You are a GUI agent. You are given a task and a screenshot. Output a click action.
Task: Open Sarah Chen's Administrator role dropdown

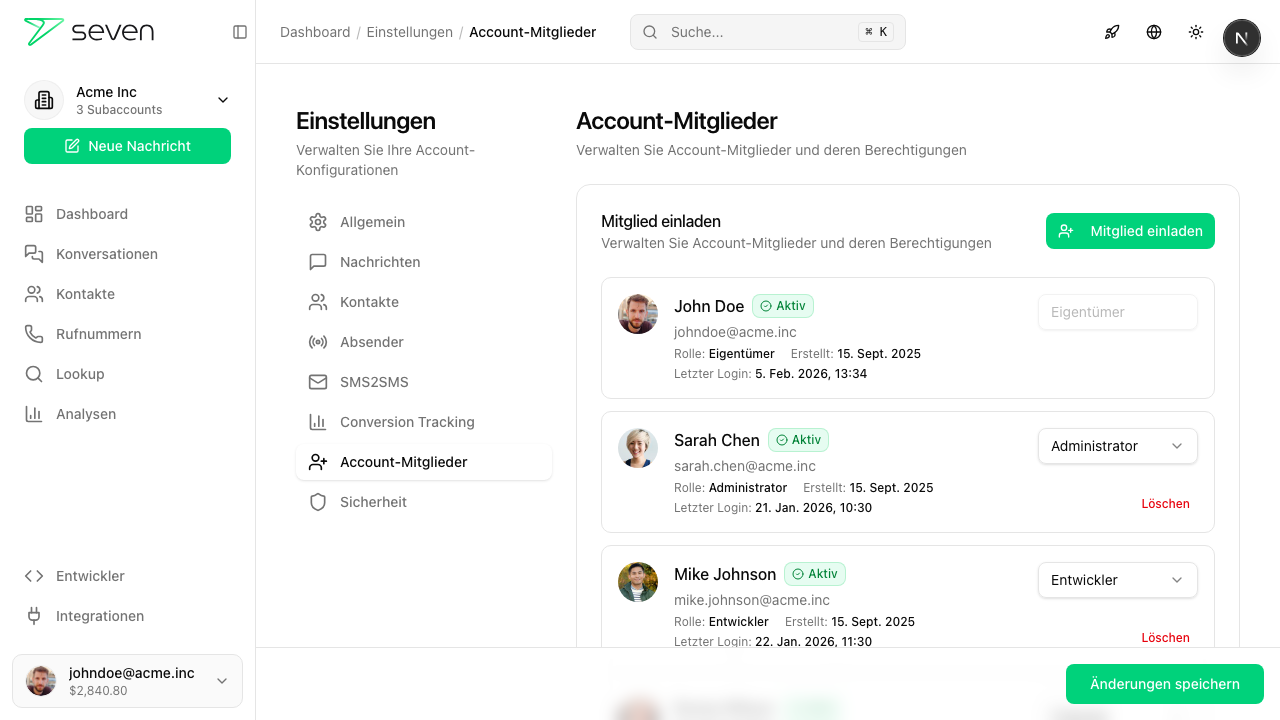1117,446
